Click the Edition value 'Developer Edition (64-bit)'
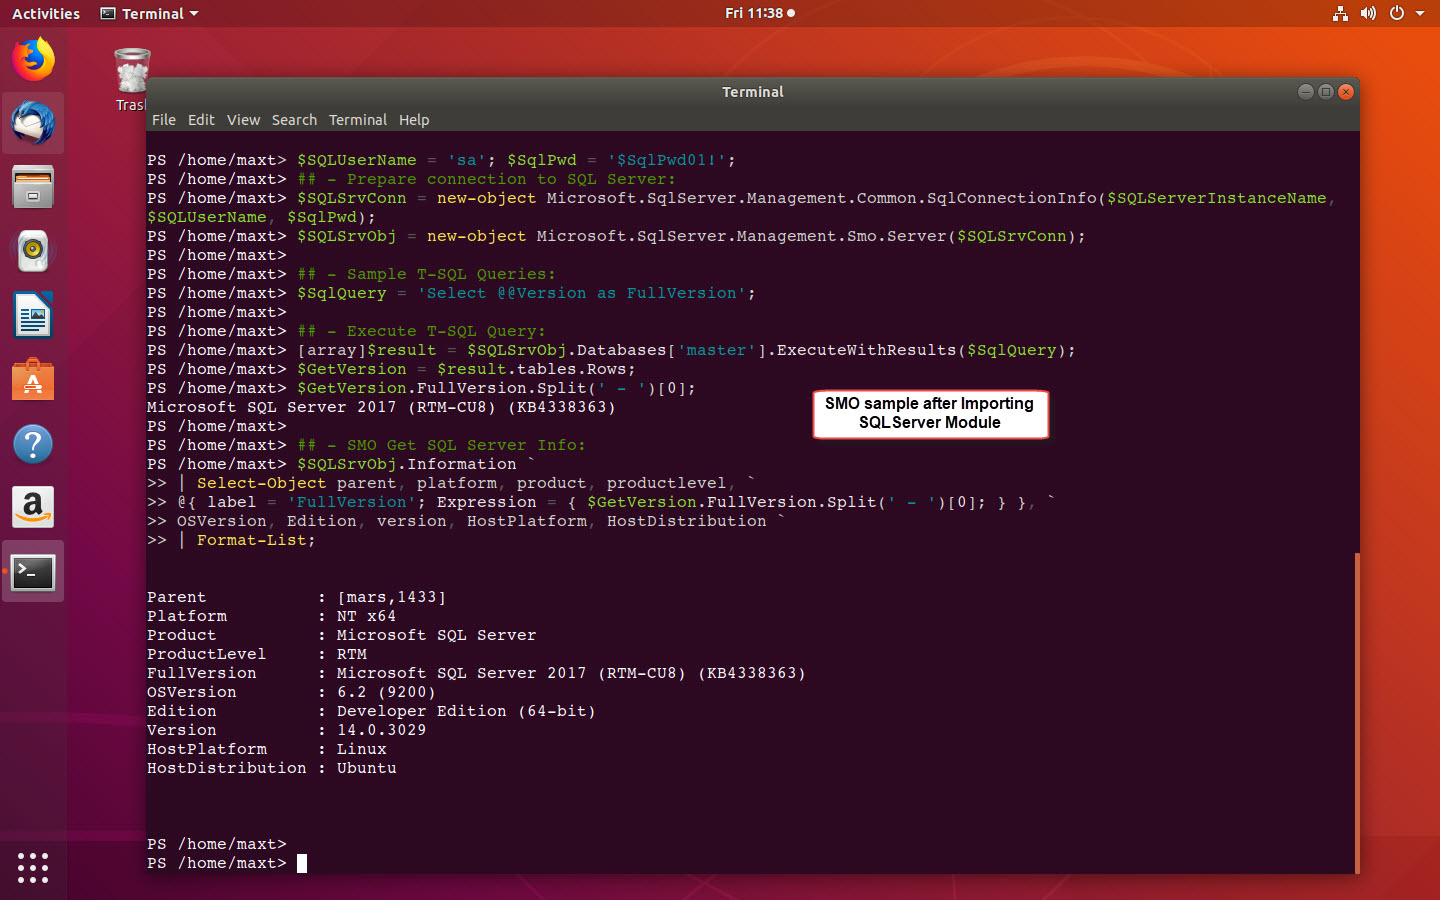Screen dimensions: 1440x900 (467, 711)
